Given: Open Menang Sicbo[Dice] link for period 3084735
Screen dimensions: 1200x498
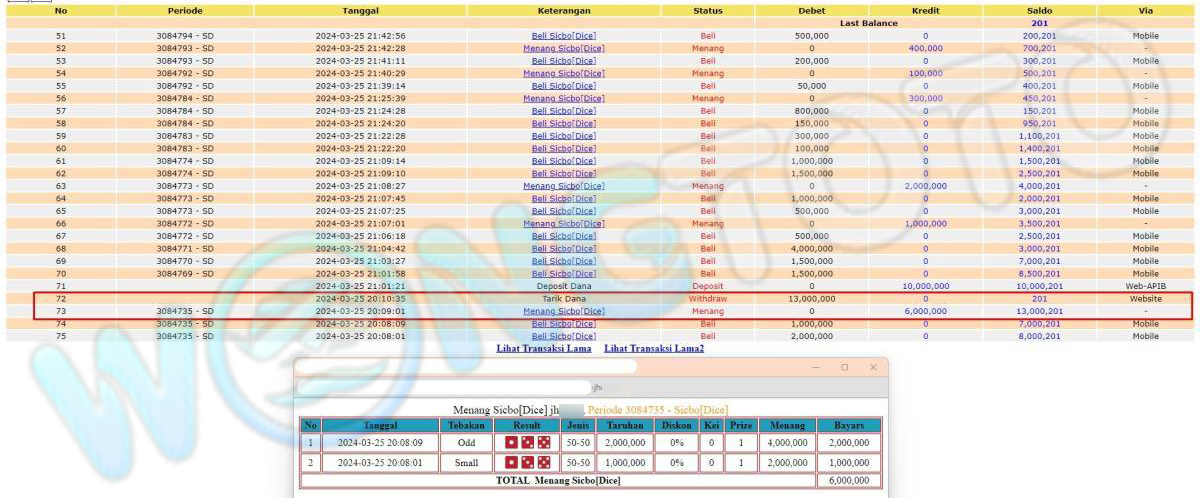Looking at the screenshot, I should click(x=563, y=311).
